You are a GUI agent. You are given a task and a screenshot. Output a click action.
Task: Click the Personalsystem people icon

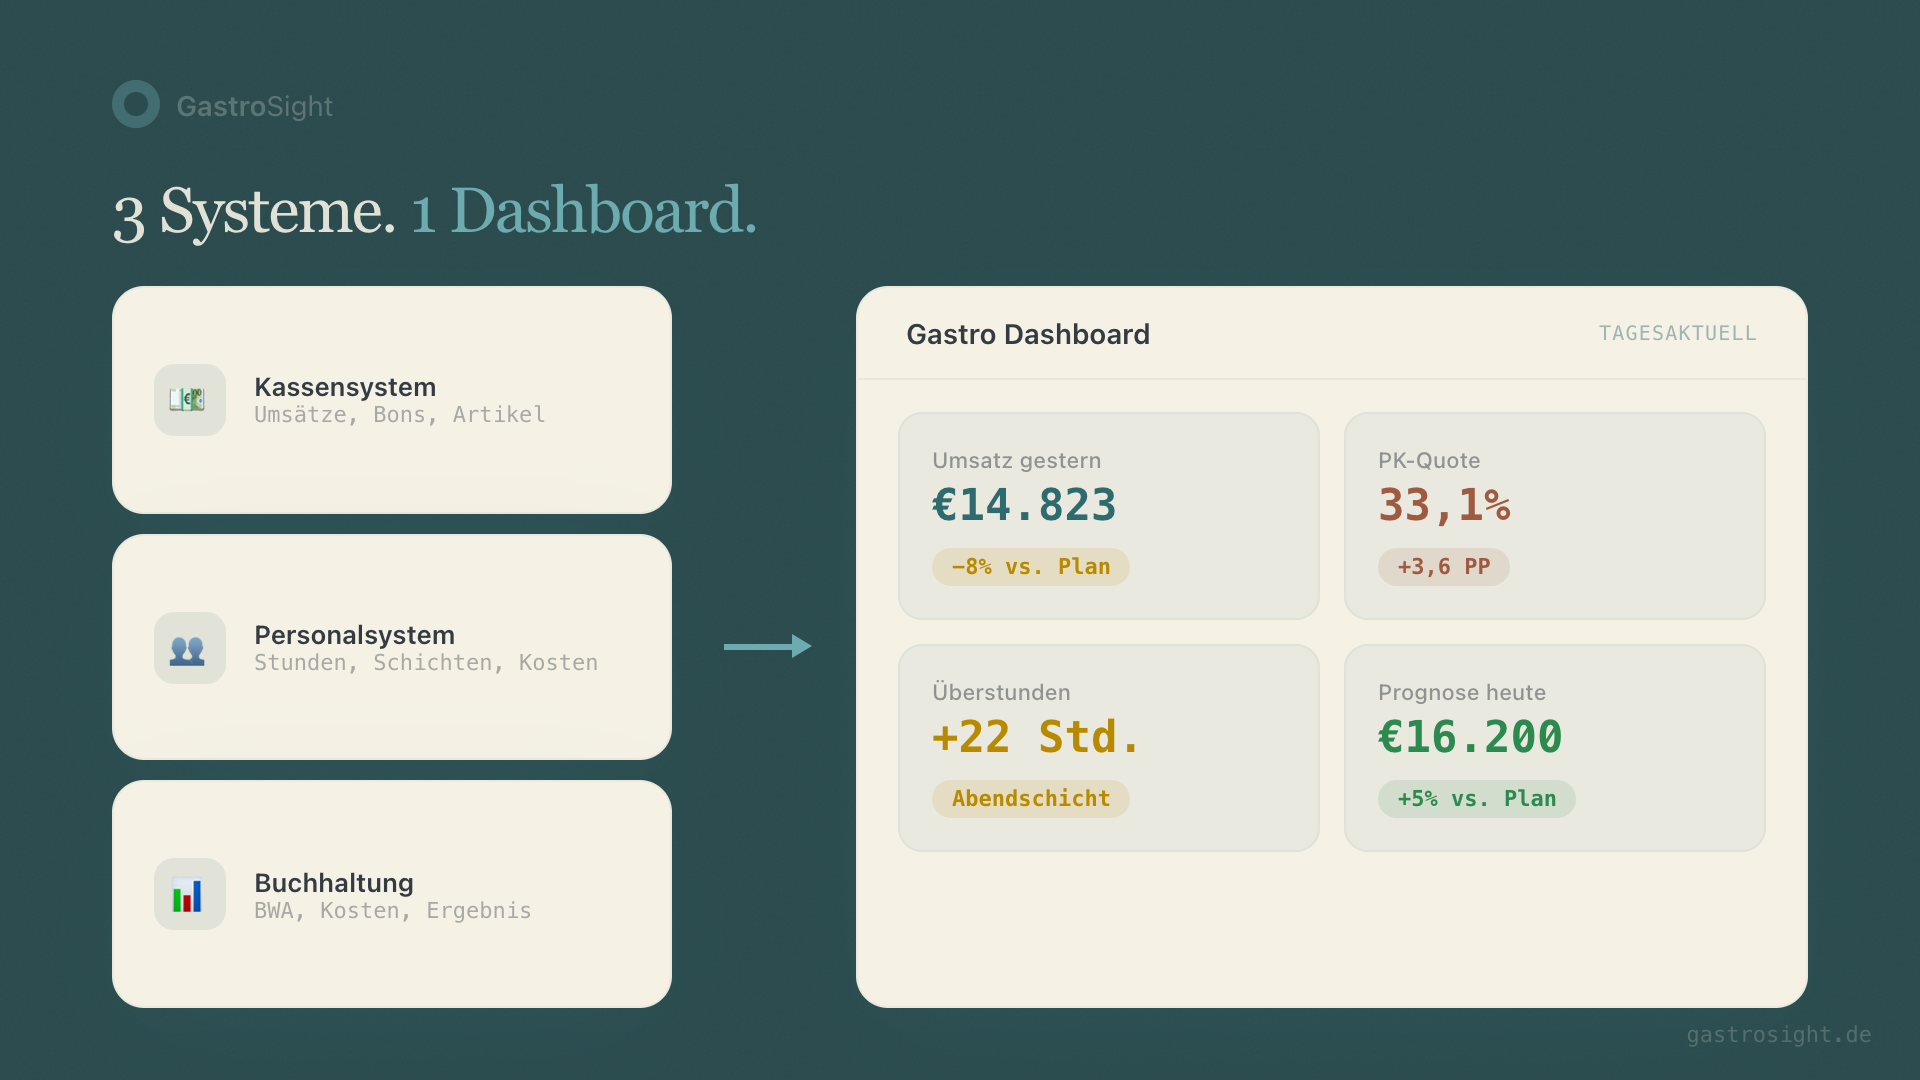point(190,648)
